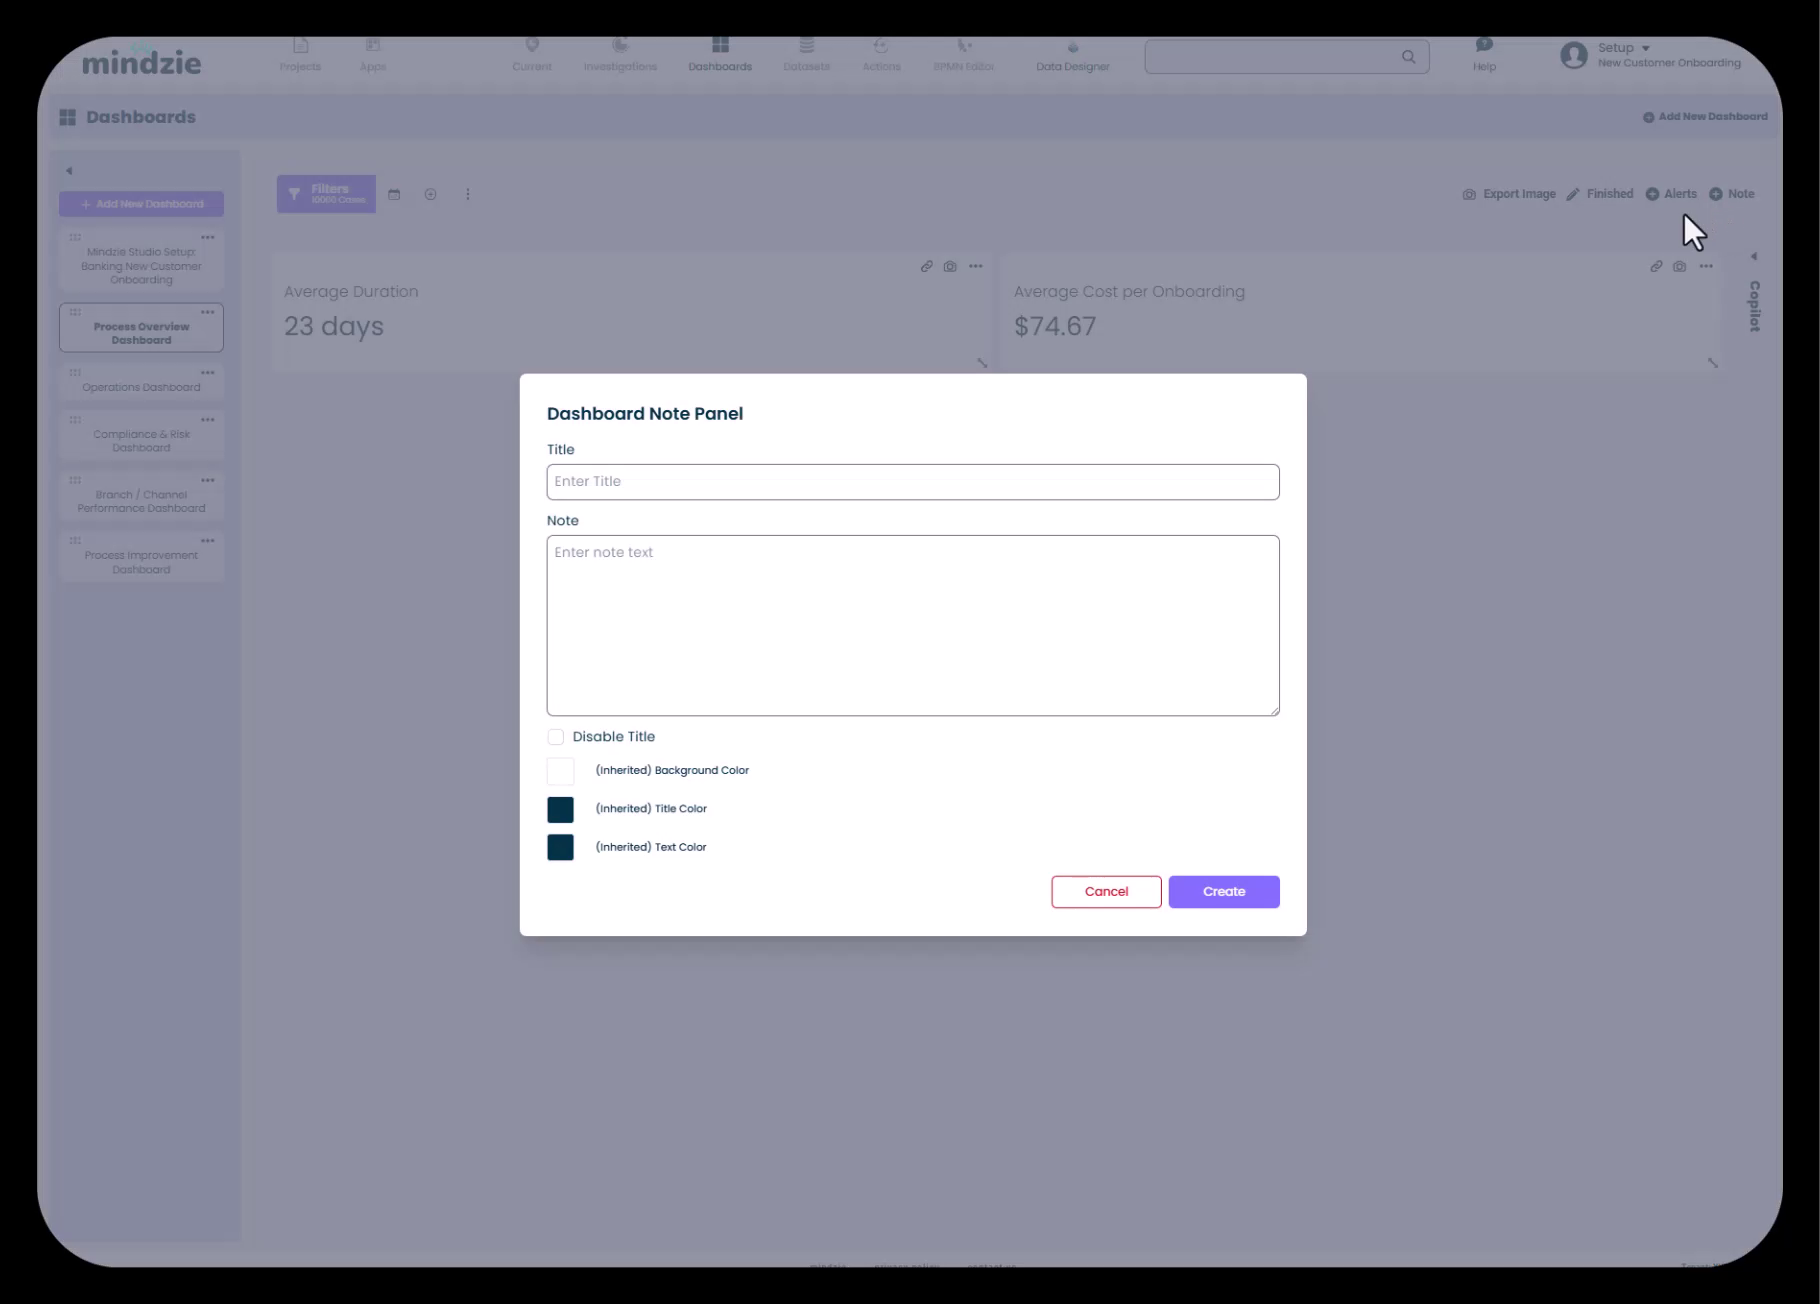
Task: Open the Help chat icon
Action: click(1484, 46)
